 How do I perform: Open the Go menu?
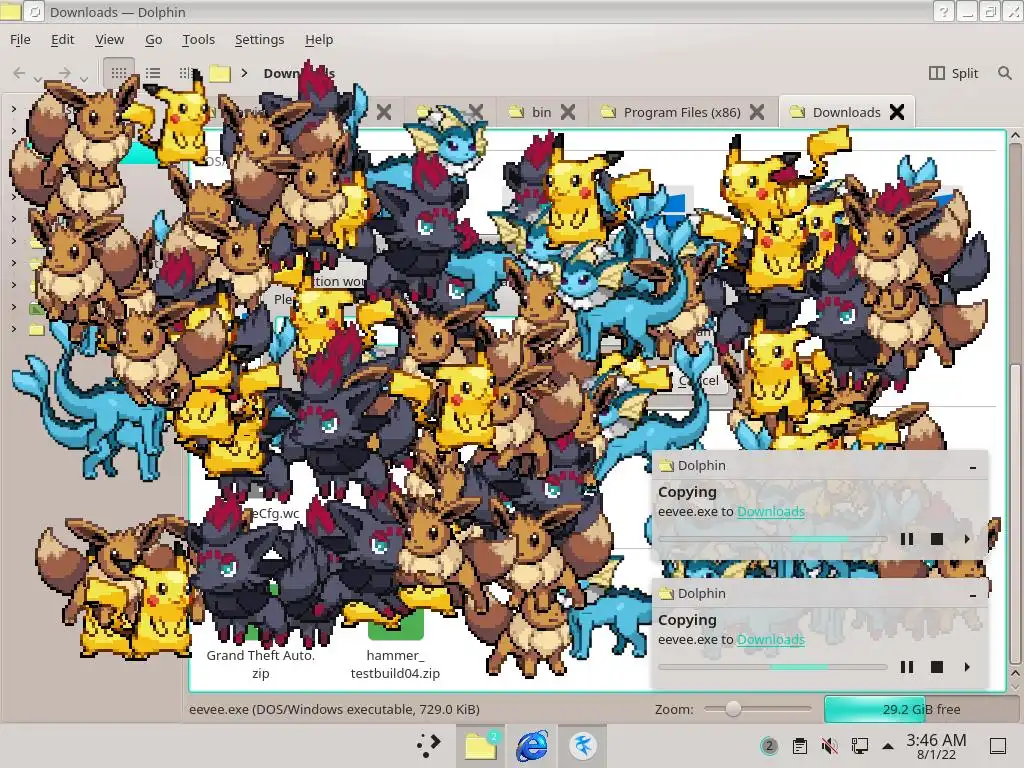(153, 39)
